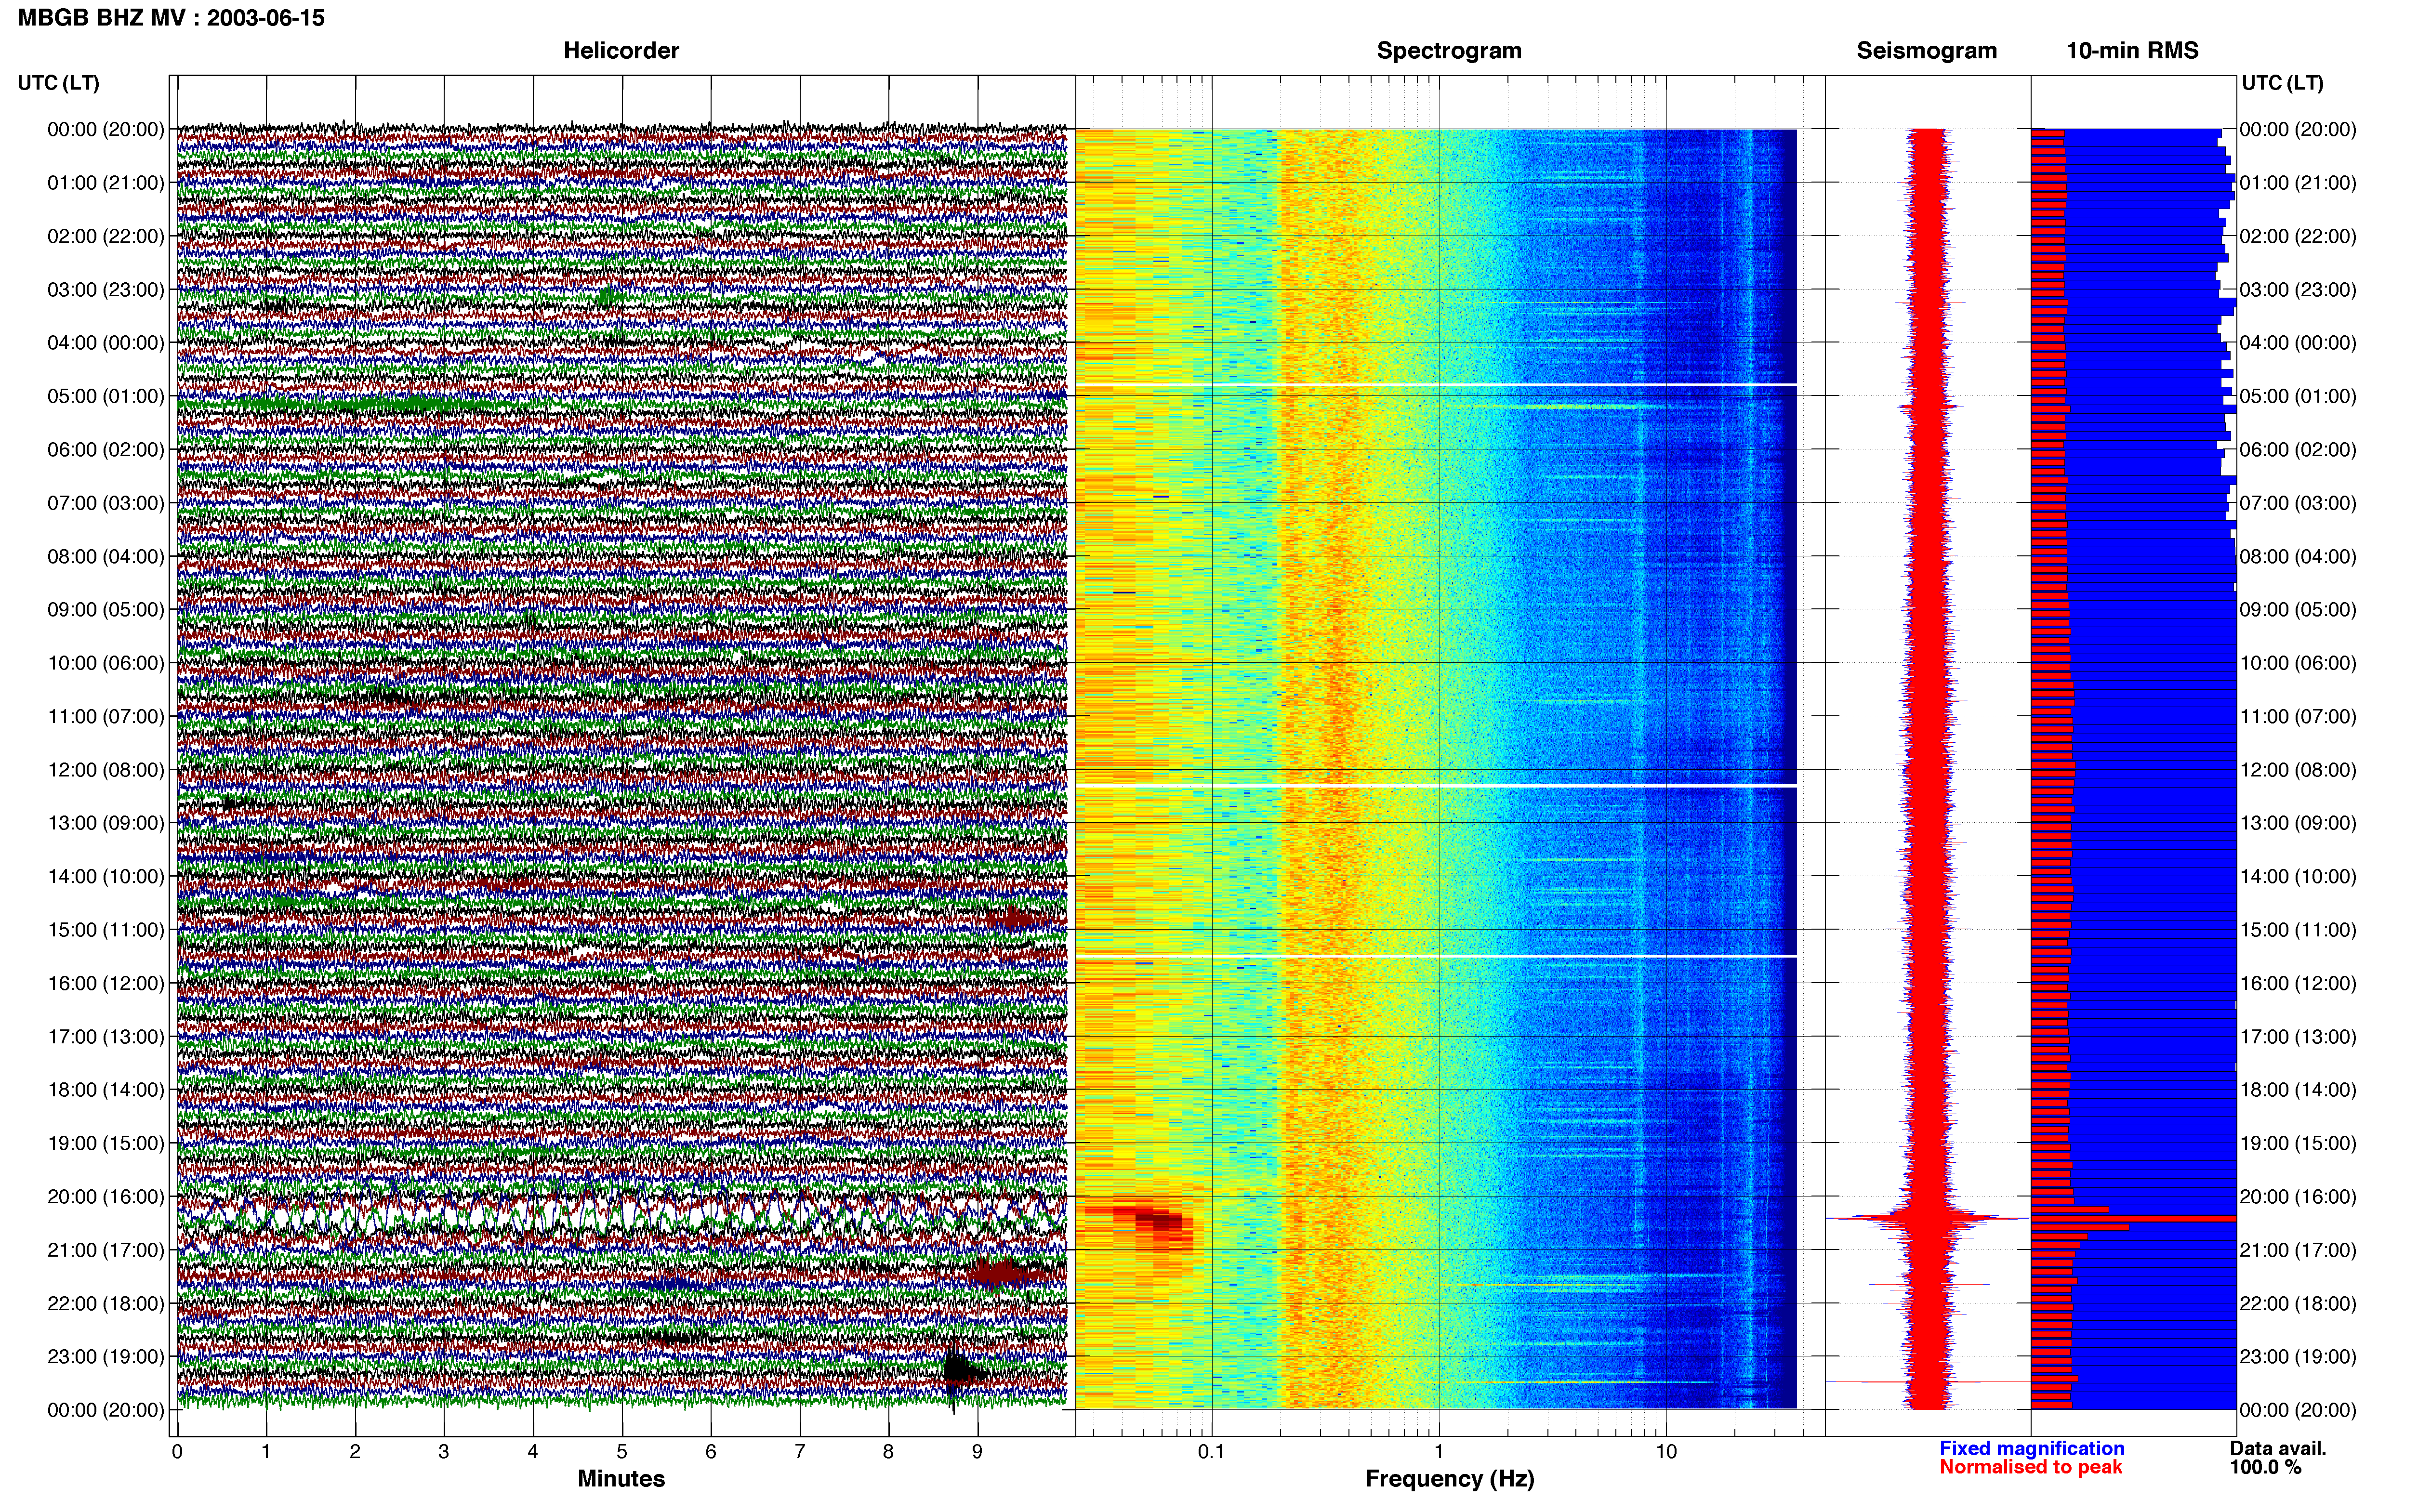2418x1512 pixels.
Task: Click 16:00 (12:00) label right of RMS panel
Action: click(x=2297, y=983)
